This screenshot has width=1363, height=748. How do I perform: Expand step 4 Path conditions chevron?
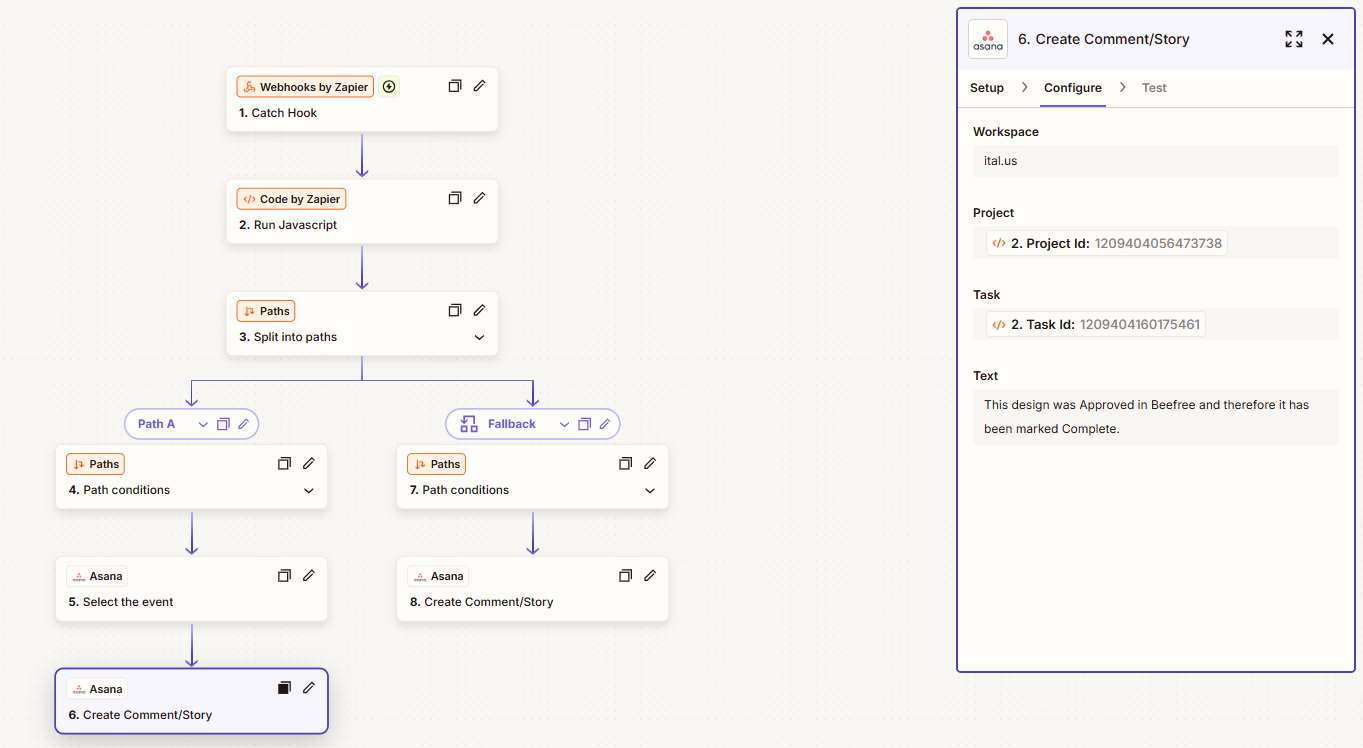click(x=309, y=490)
